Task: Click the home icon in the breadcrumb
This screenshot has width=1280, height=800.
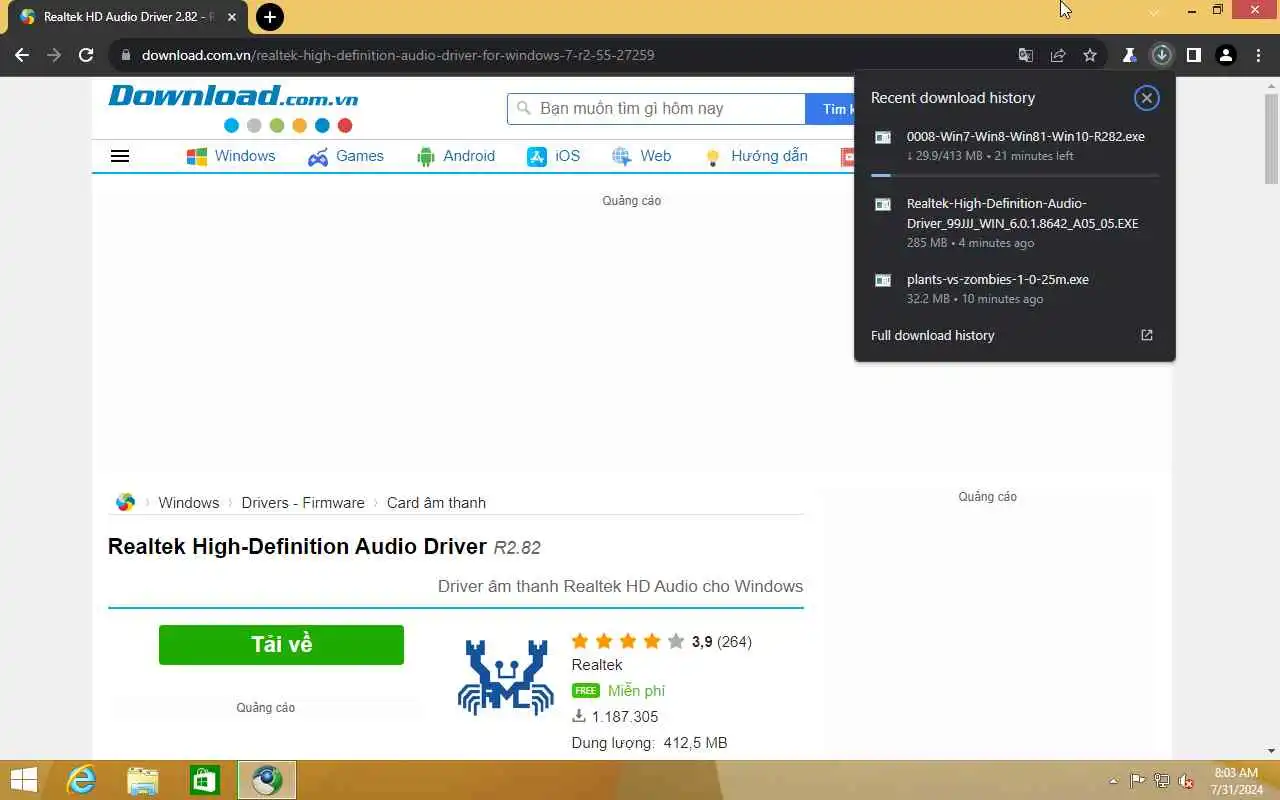Action: tap(125, 502)
